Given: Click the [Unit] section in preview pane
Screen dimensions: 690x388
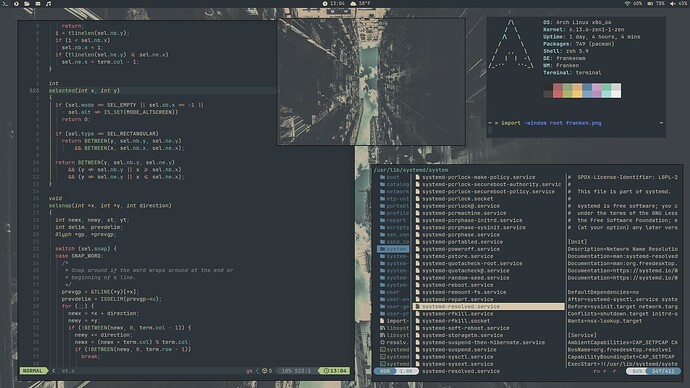Looking at the screenshot, I should [577, 242].
